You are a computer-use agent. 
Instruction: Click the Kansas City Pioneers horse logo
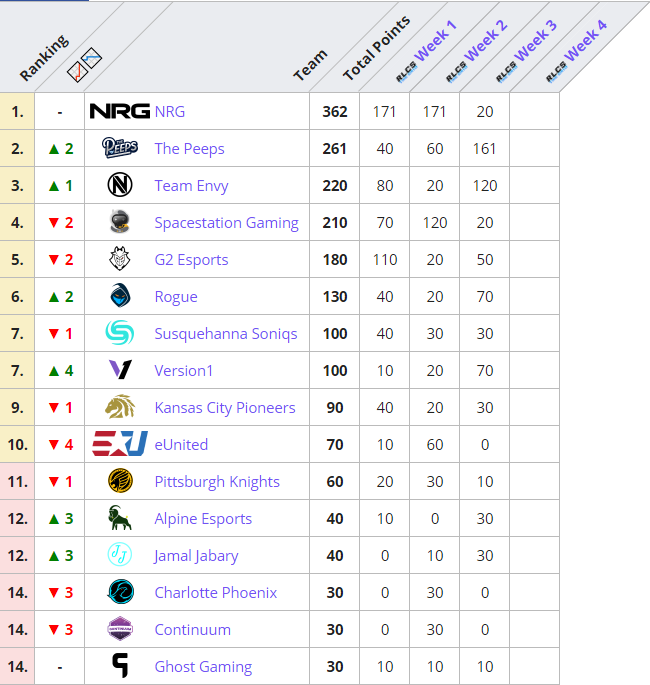click(120, 407)
